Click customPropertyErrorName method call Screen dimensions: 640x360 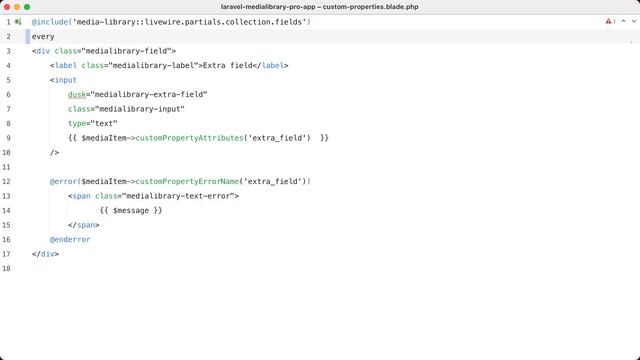pos(187,181)
